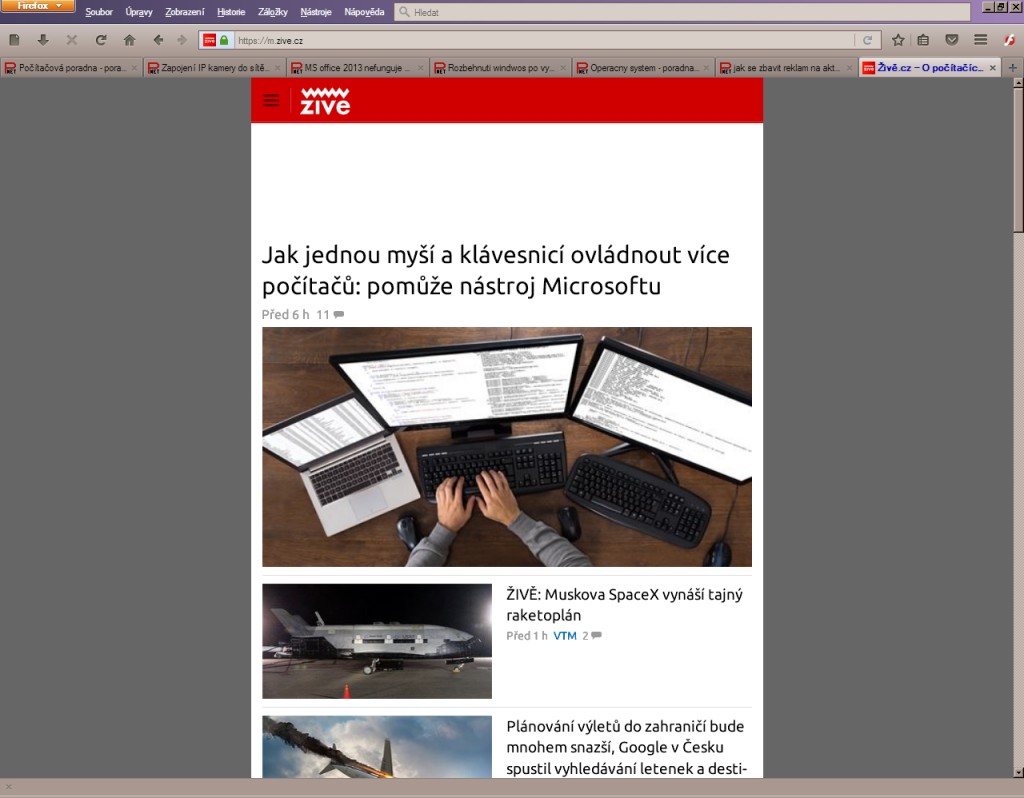Image resolution: width=1024 pixels, height=798 pixels.
Task: Open the Nápověda menu
Action: (x=364, y=12)
